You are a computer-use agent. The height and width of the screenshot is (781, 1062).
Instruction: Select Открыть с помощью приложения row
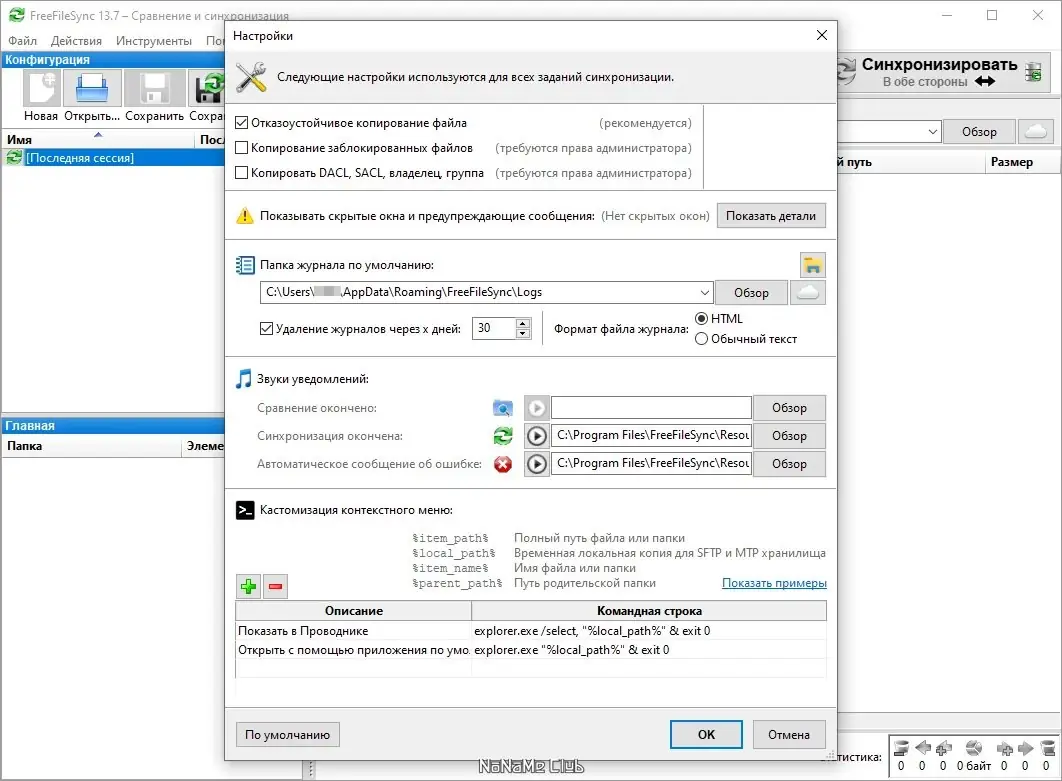pos(531,650)
